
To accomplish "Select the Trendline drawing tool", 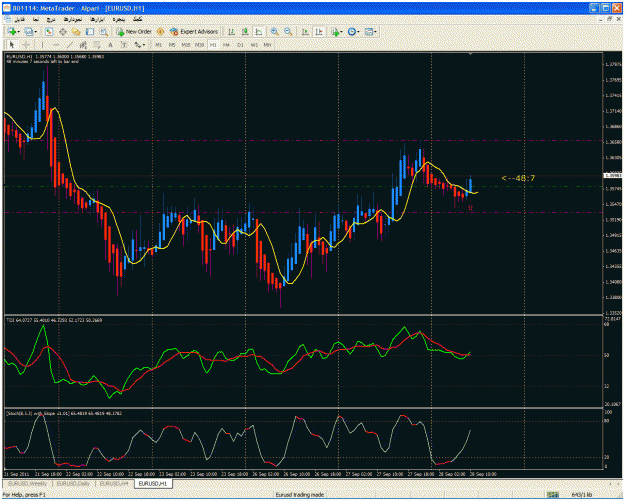I will click(70, 45).
